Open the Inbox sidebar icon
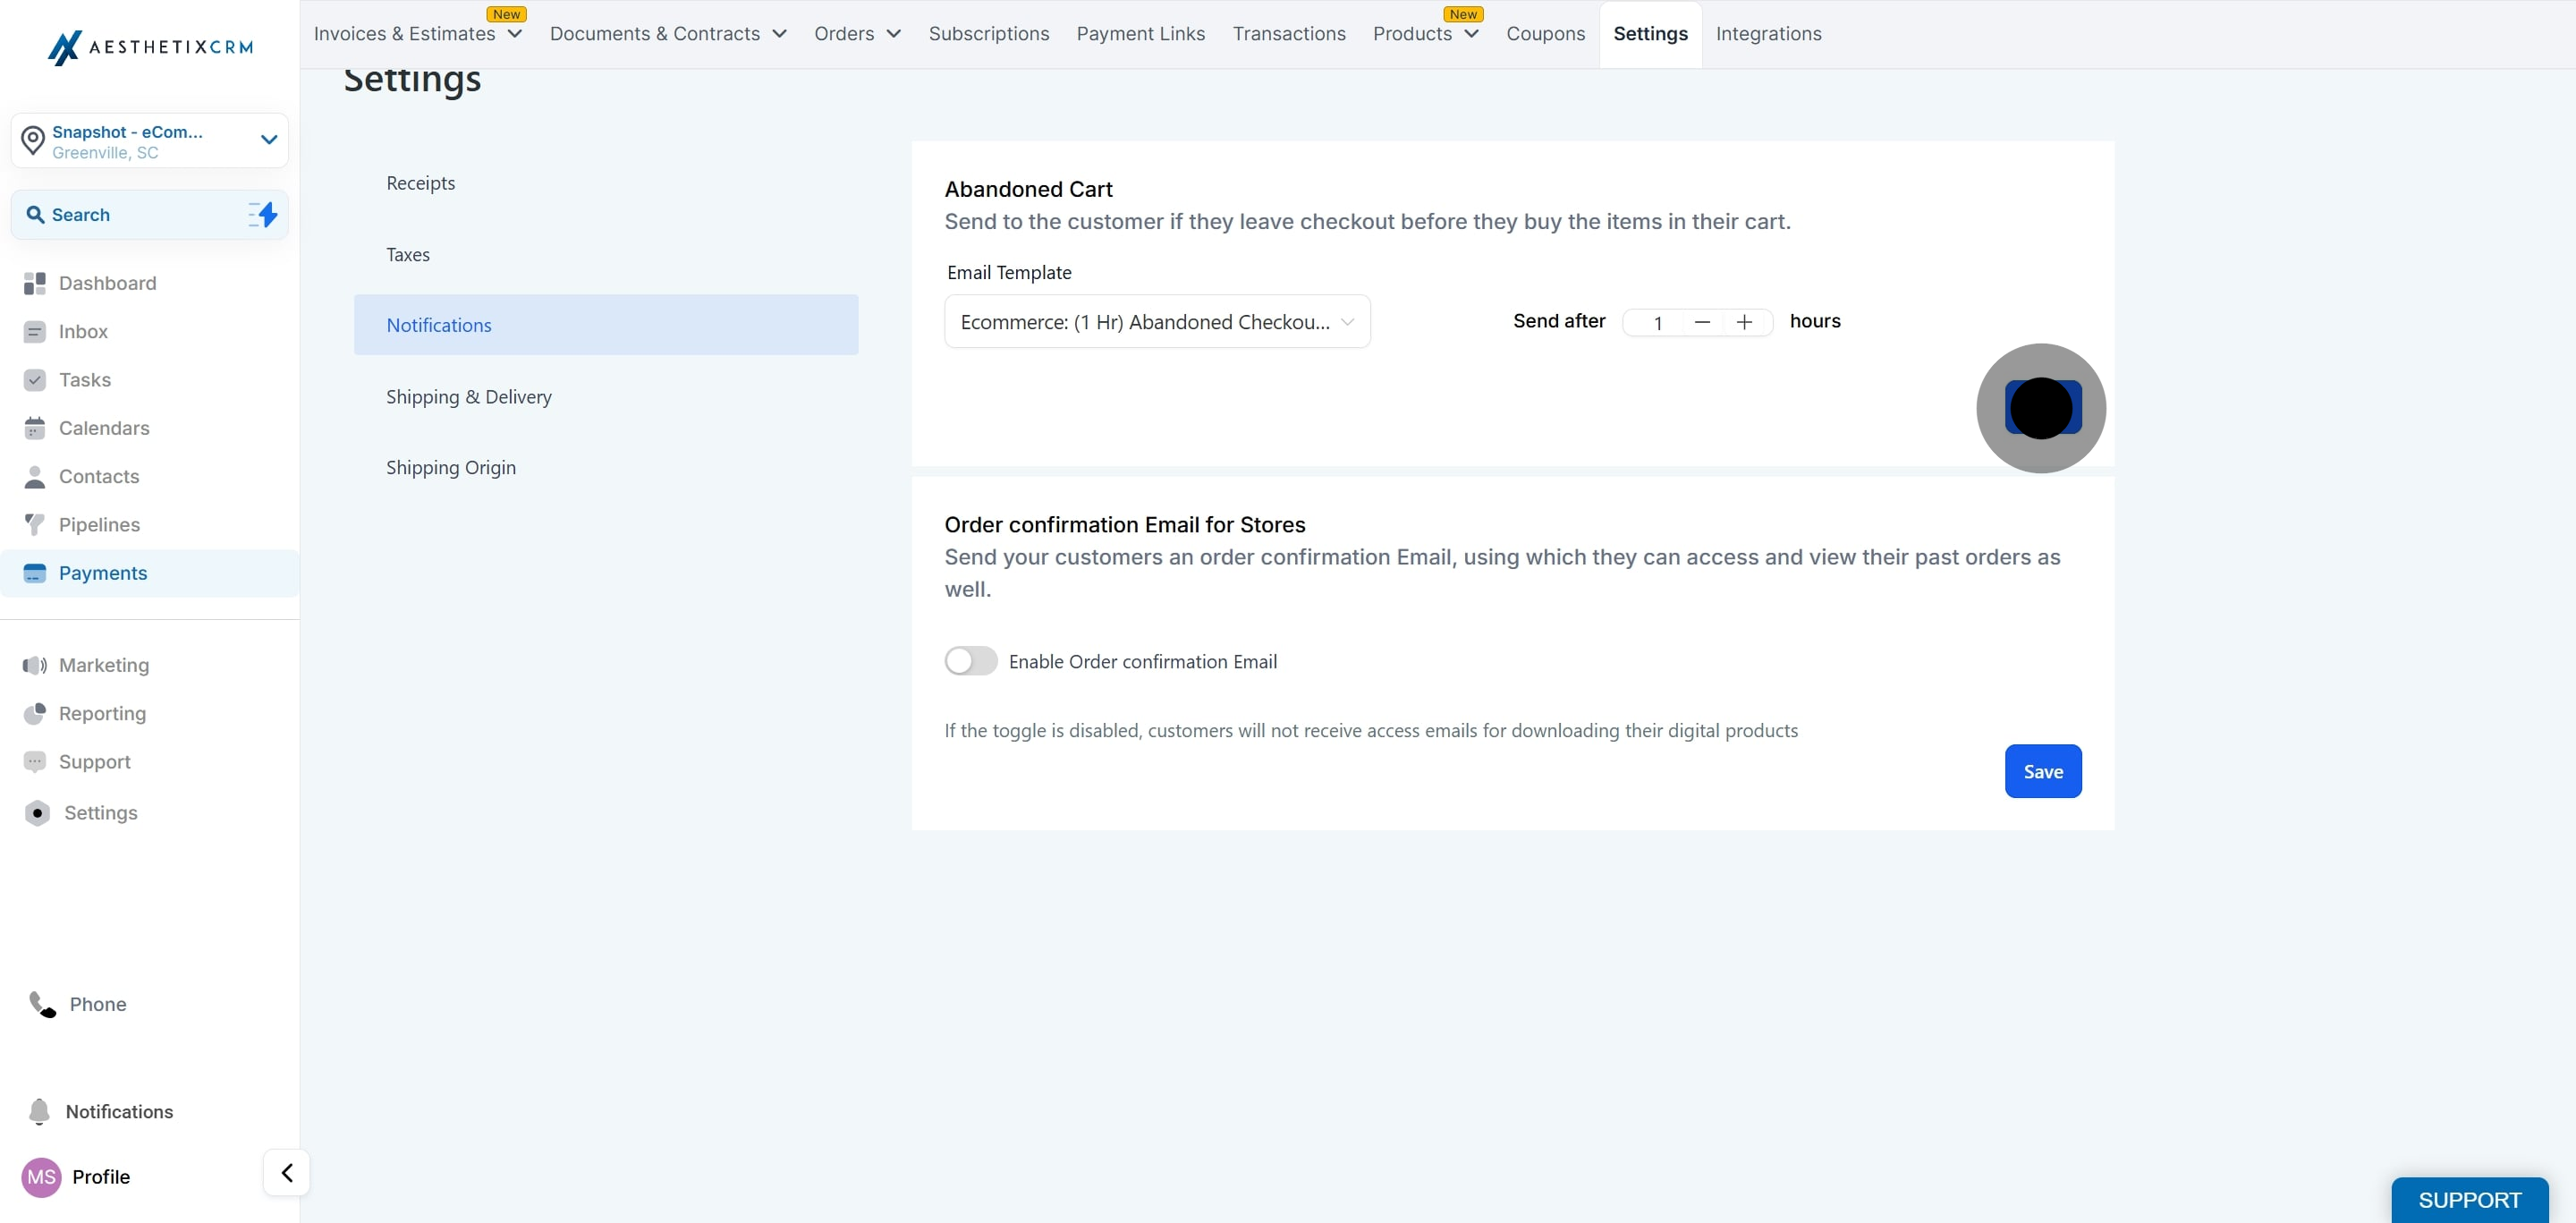This screenshot has height=1223, width=2576. tap(35, 332)
